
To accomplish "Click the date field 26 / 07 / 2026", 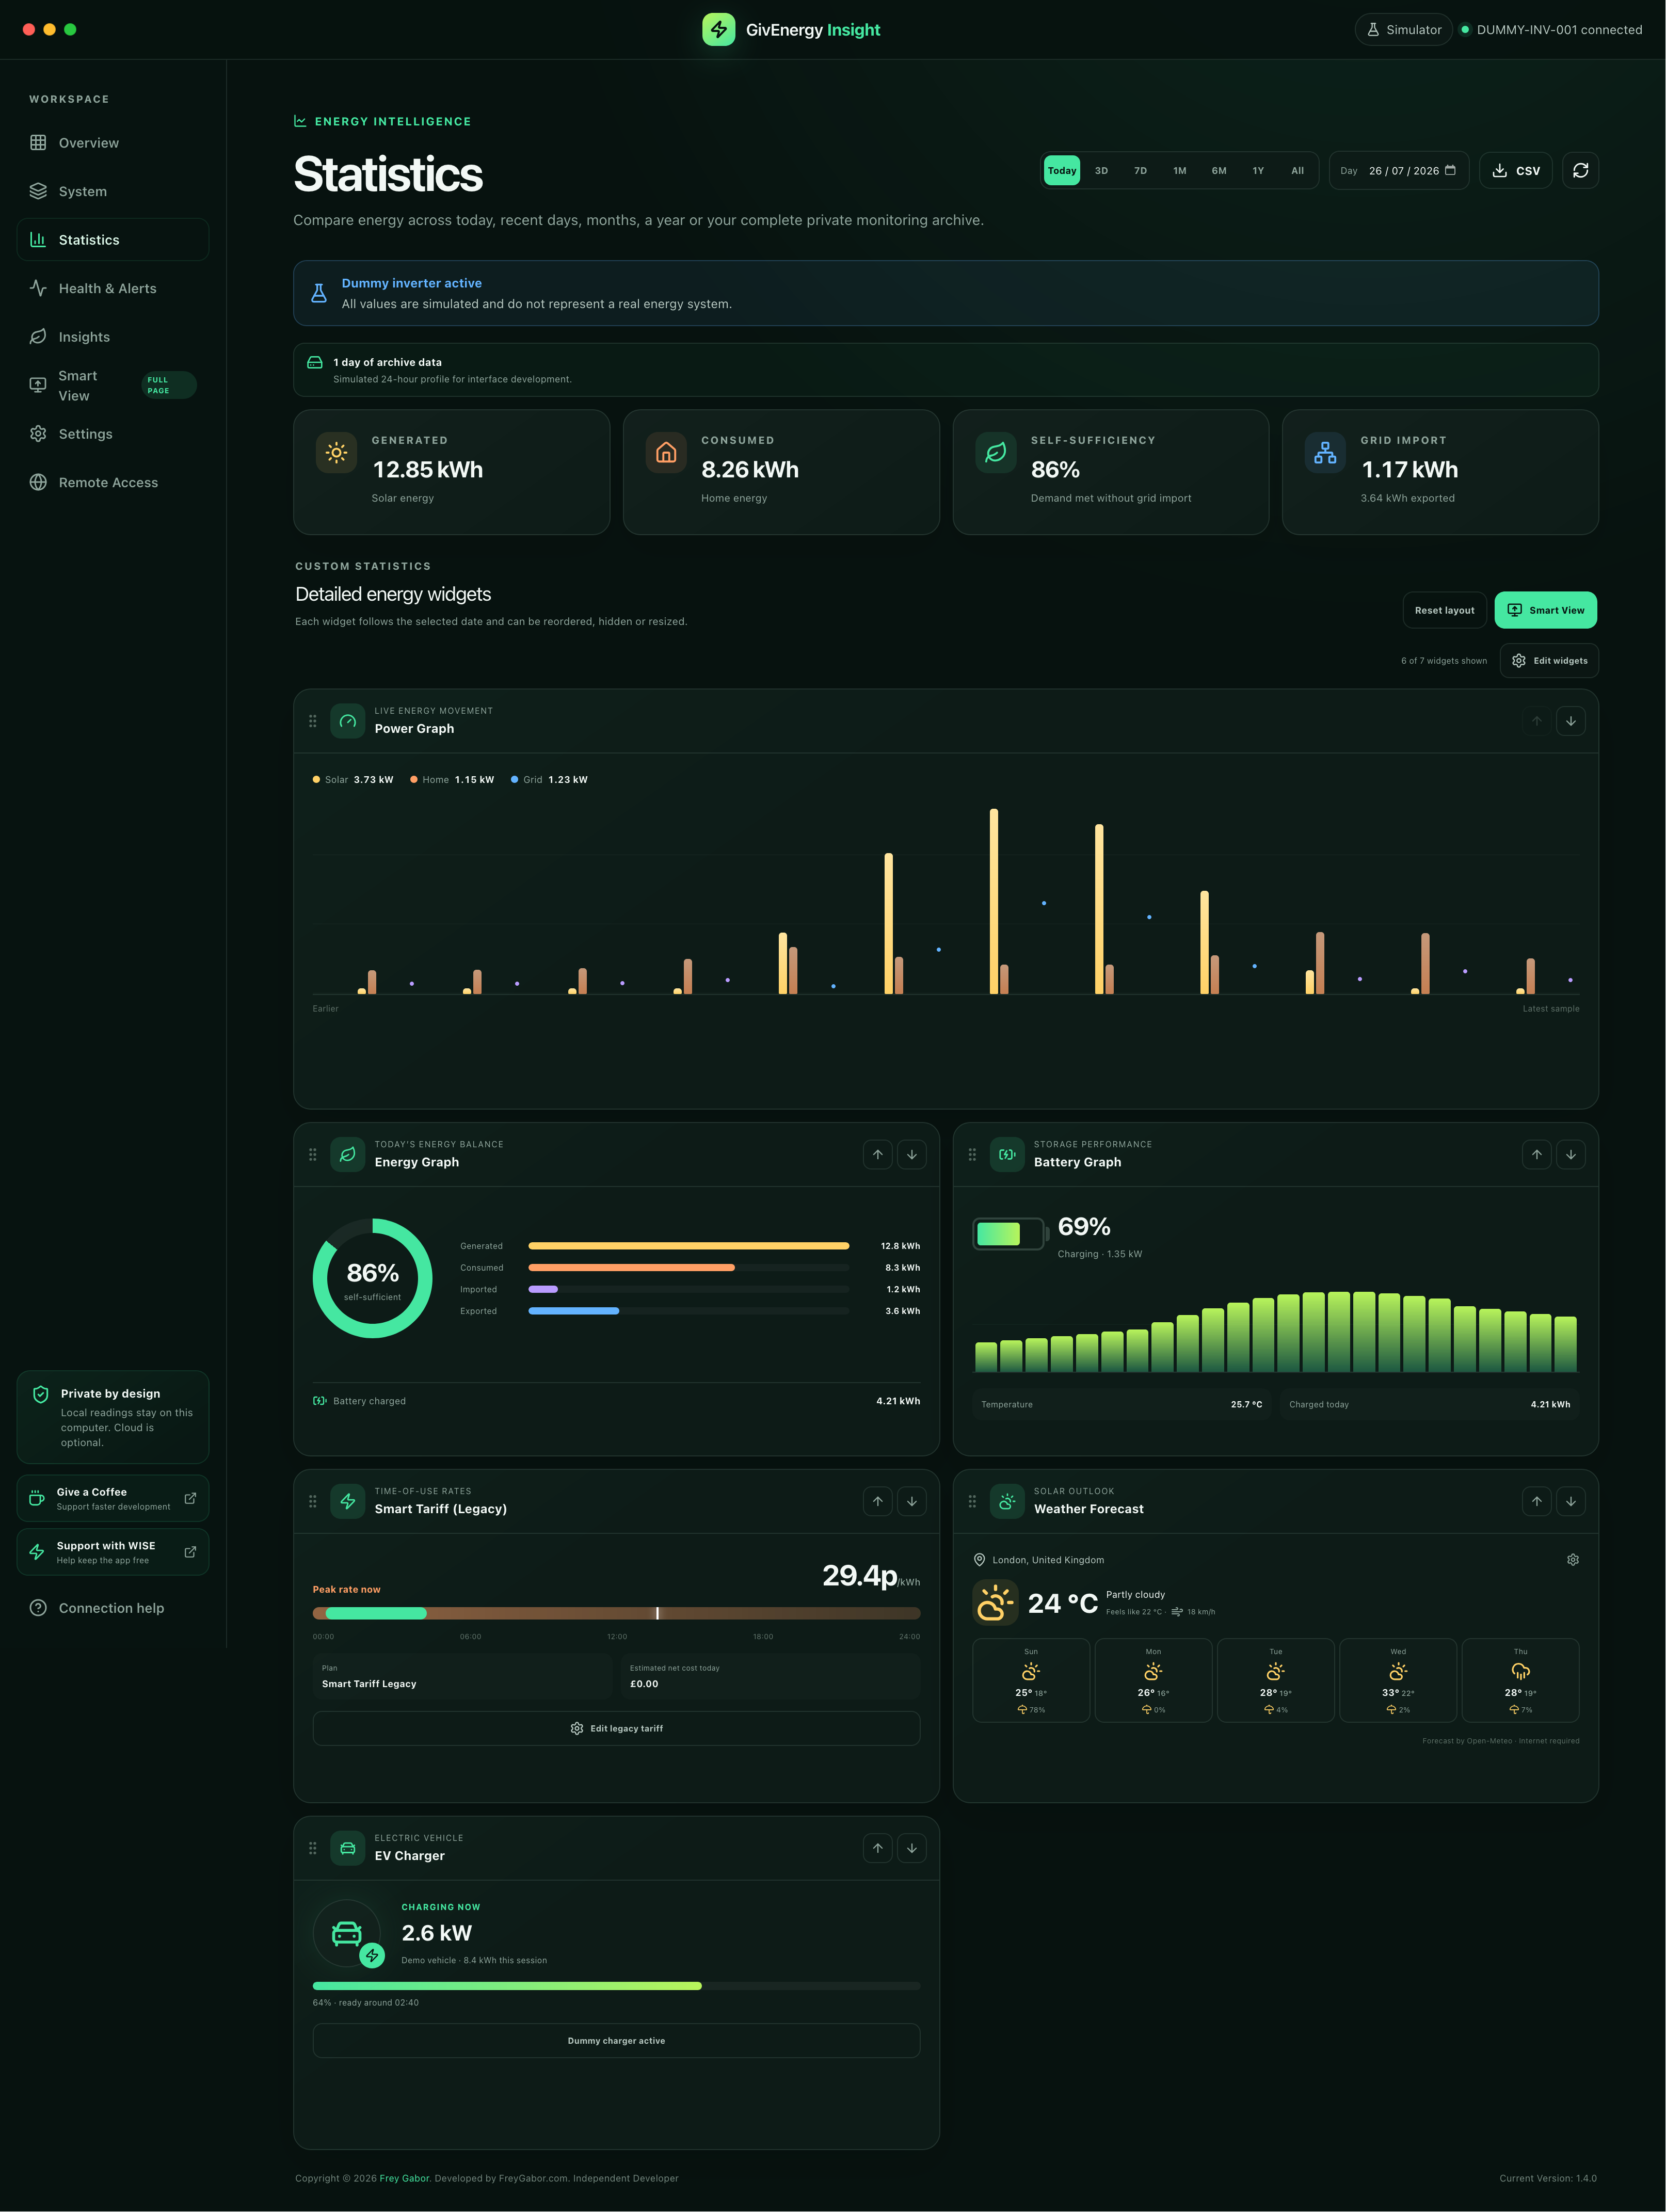I will pos(1399,171).
